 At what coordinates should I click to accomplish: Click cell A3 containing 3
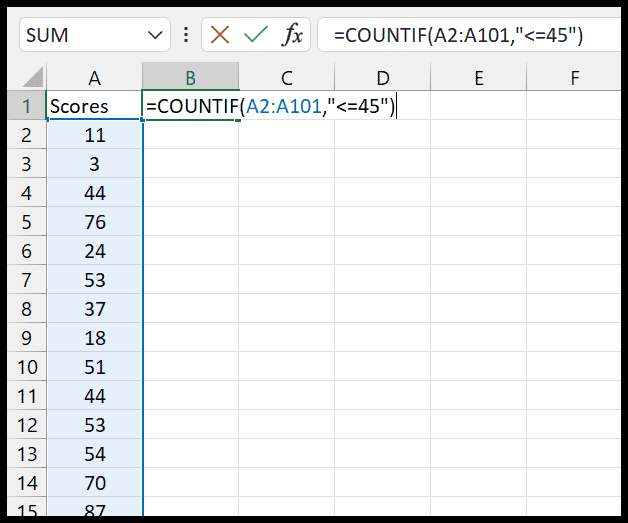(95, 164)
